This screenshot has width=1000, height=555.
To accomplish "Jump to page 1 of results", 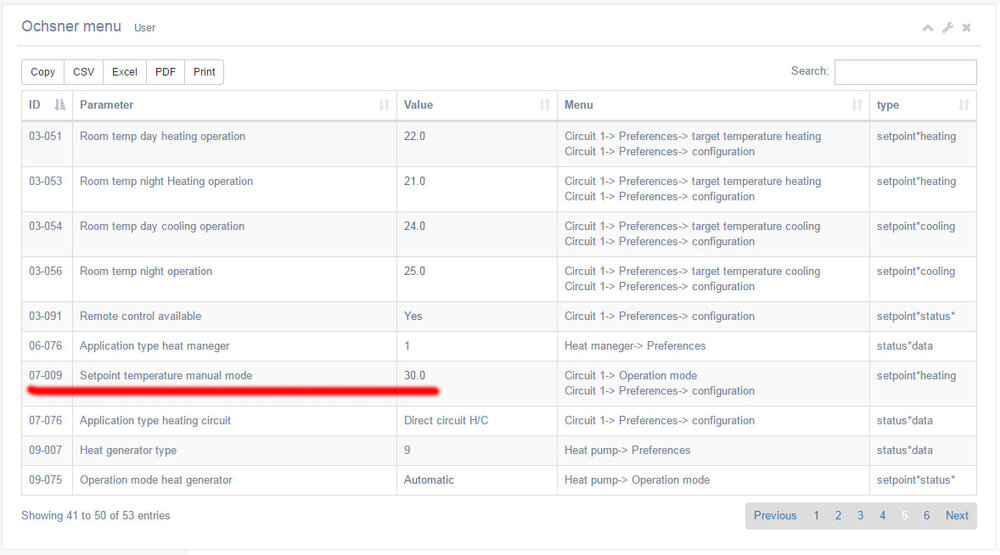I will (x=816, y=516).
